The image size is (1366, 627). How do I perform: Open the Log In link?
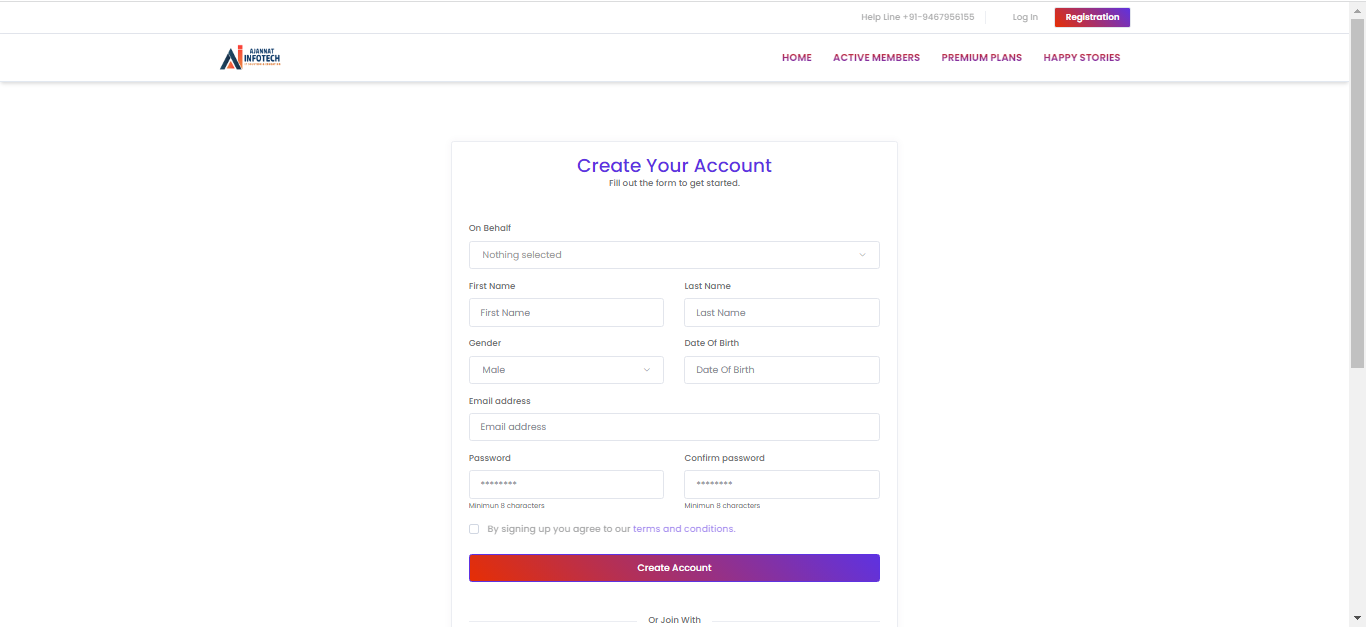1025,17
